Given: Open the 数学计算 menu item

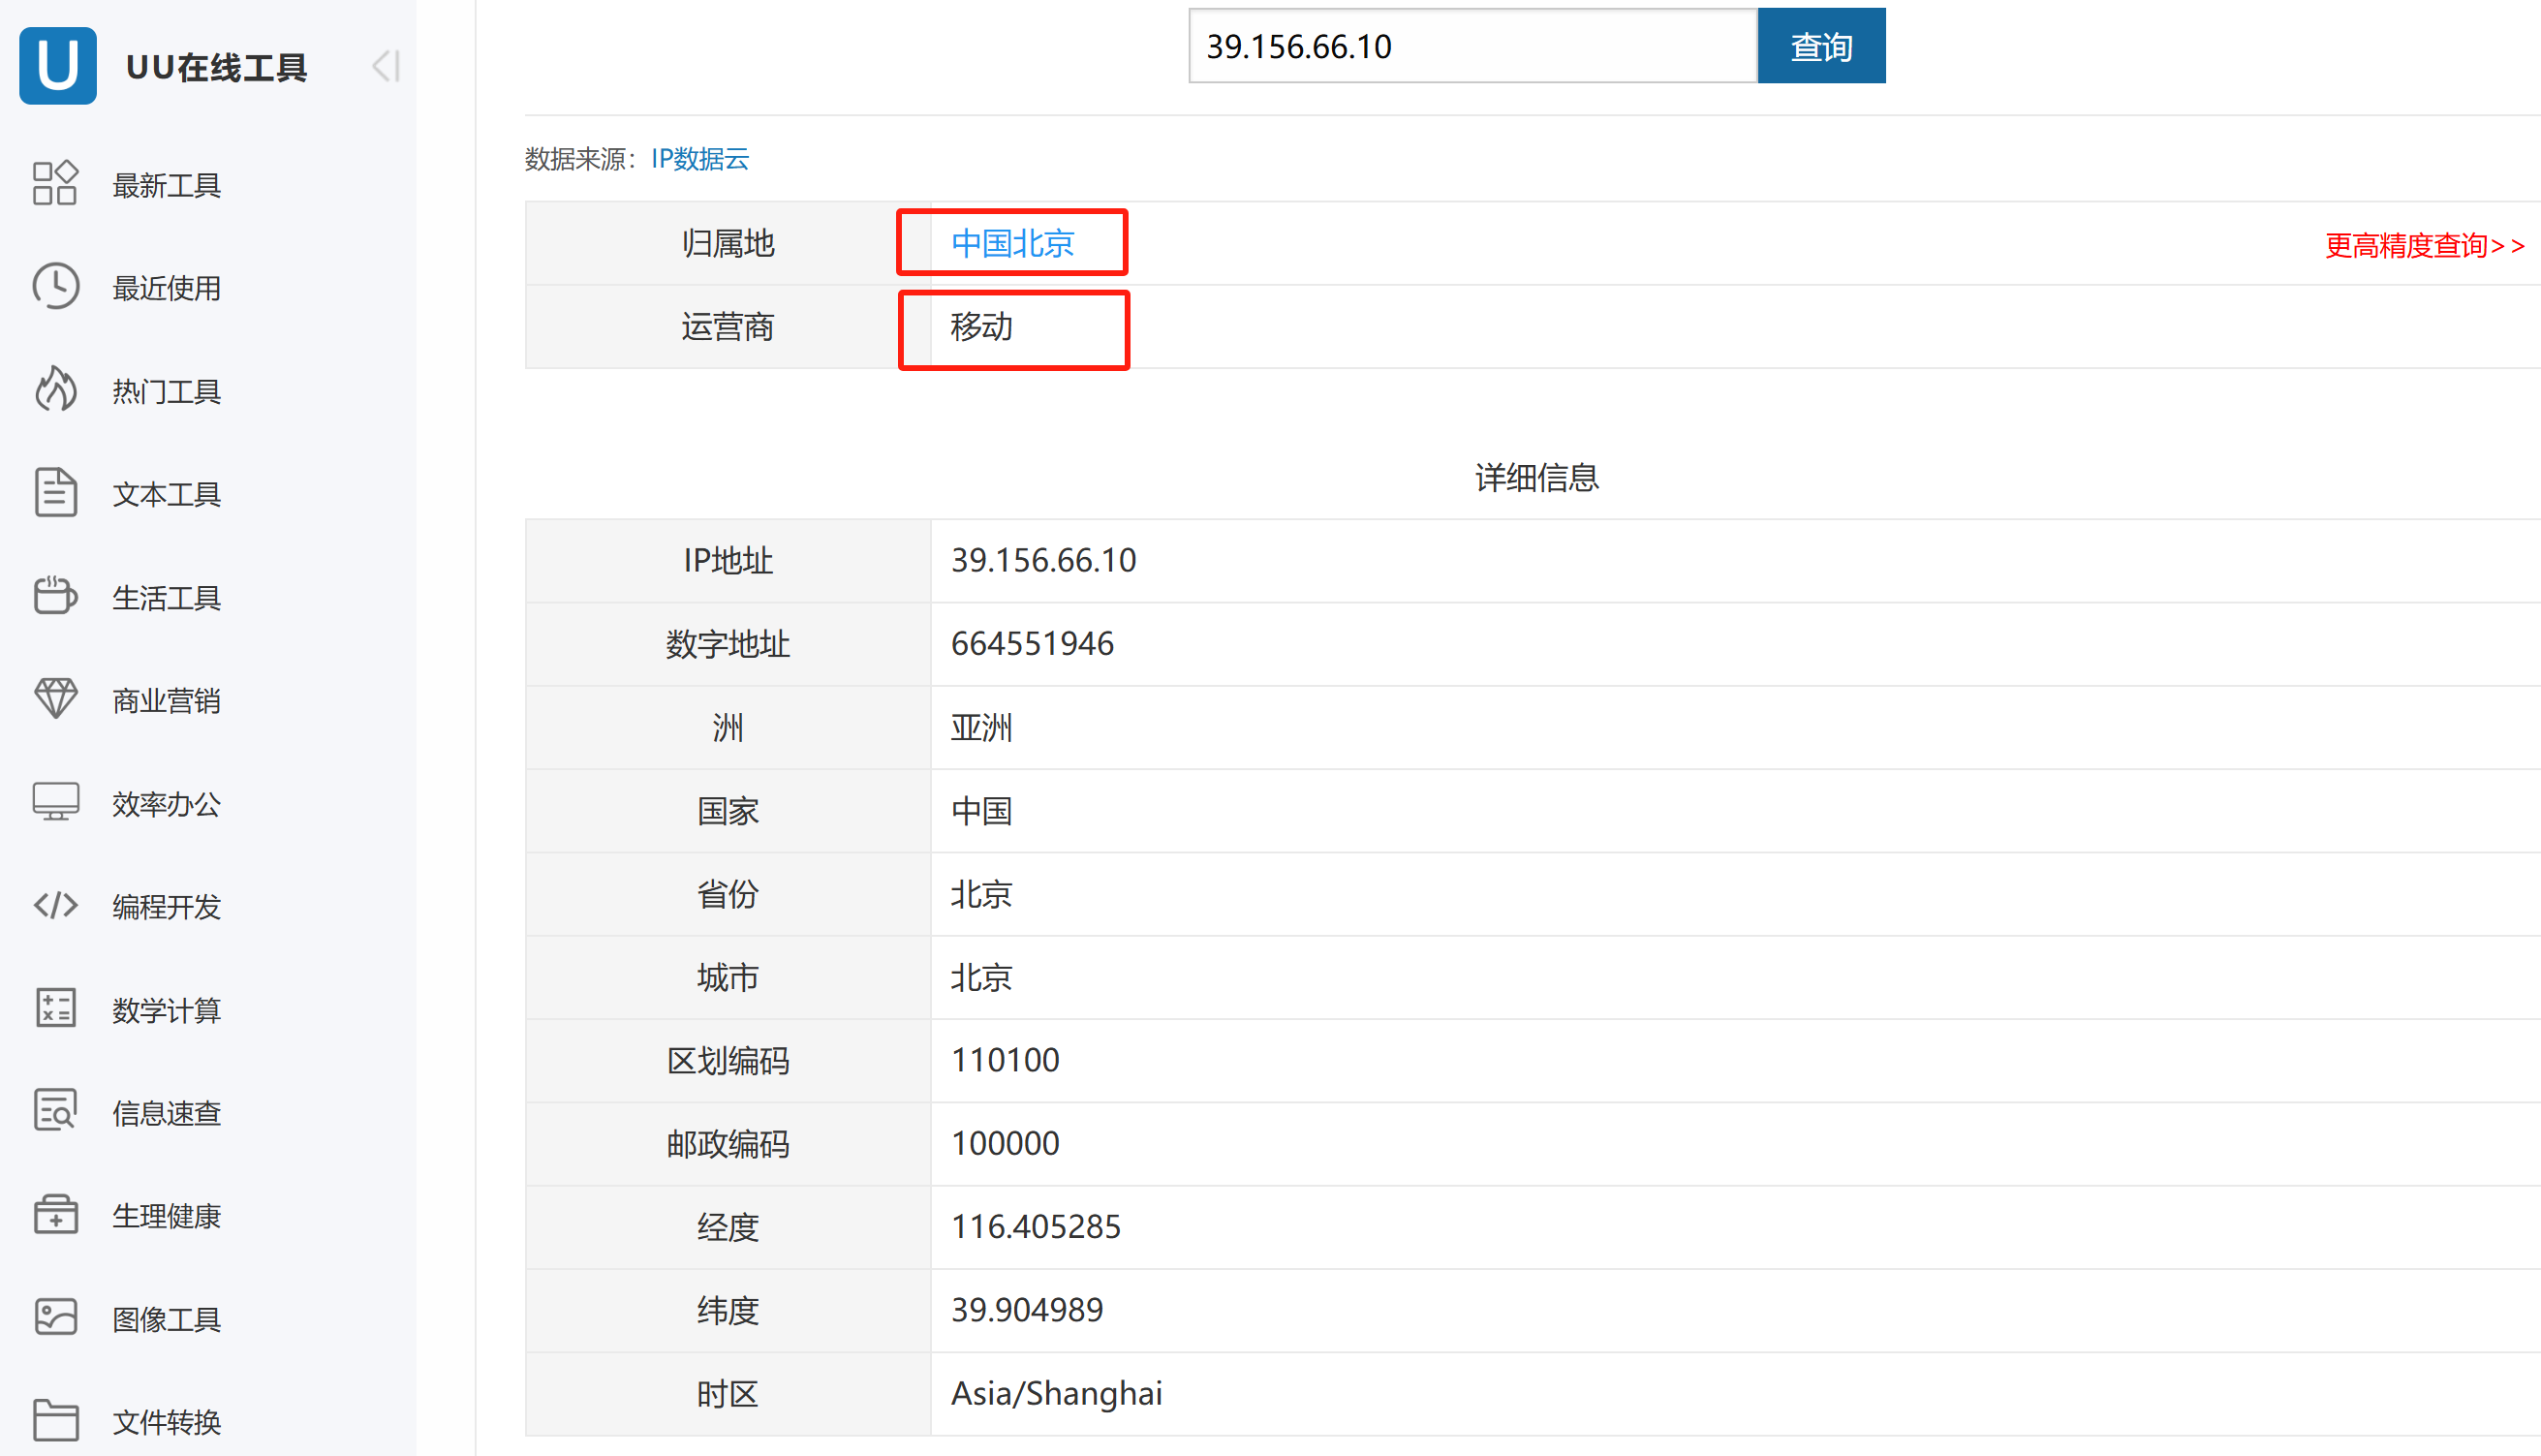Looking at the screenshot, I should pos(166,1010).
